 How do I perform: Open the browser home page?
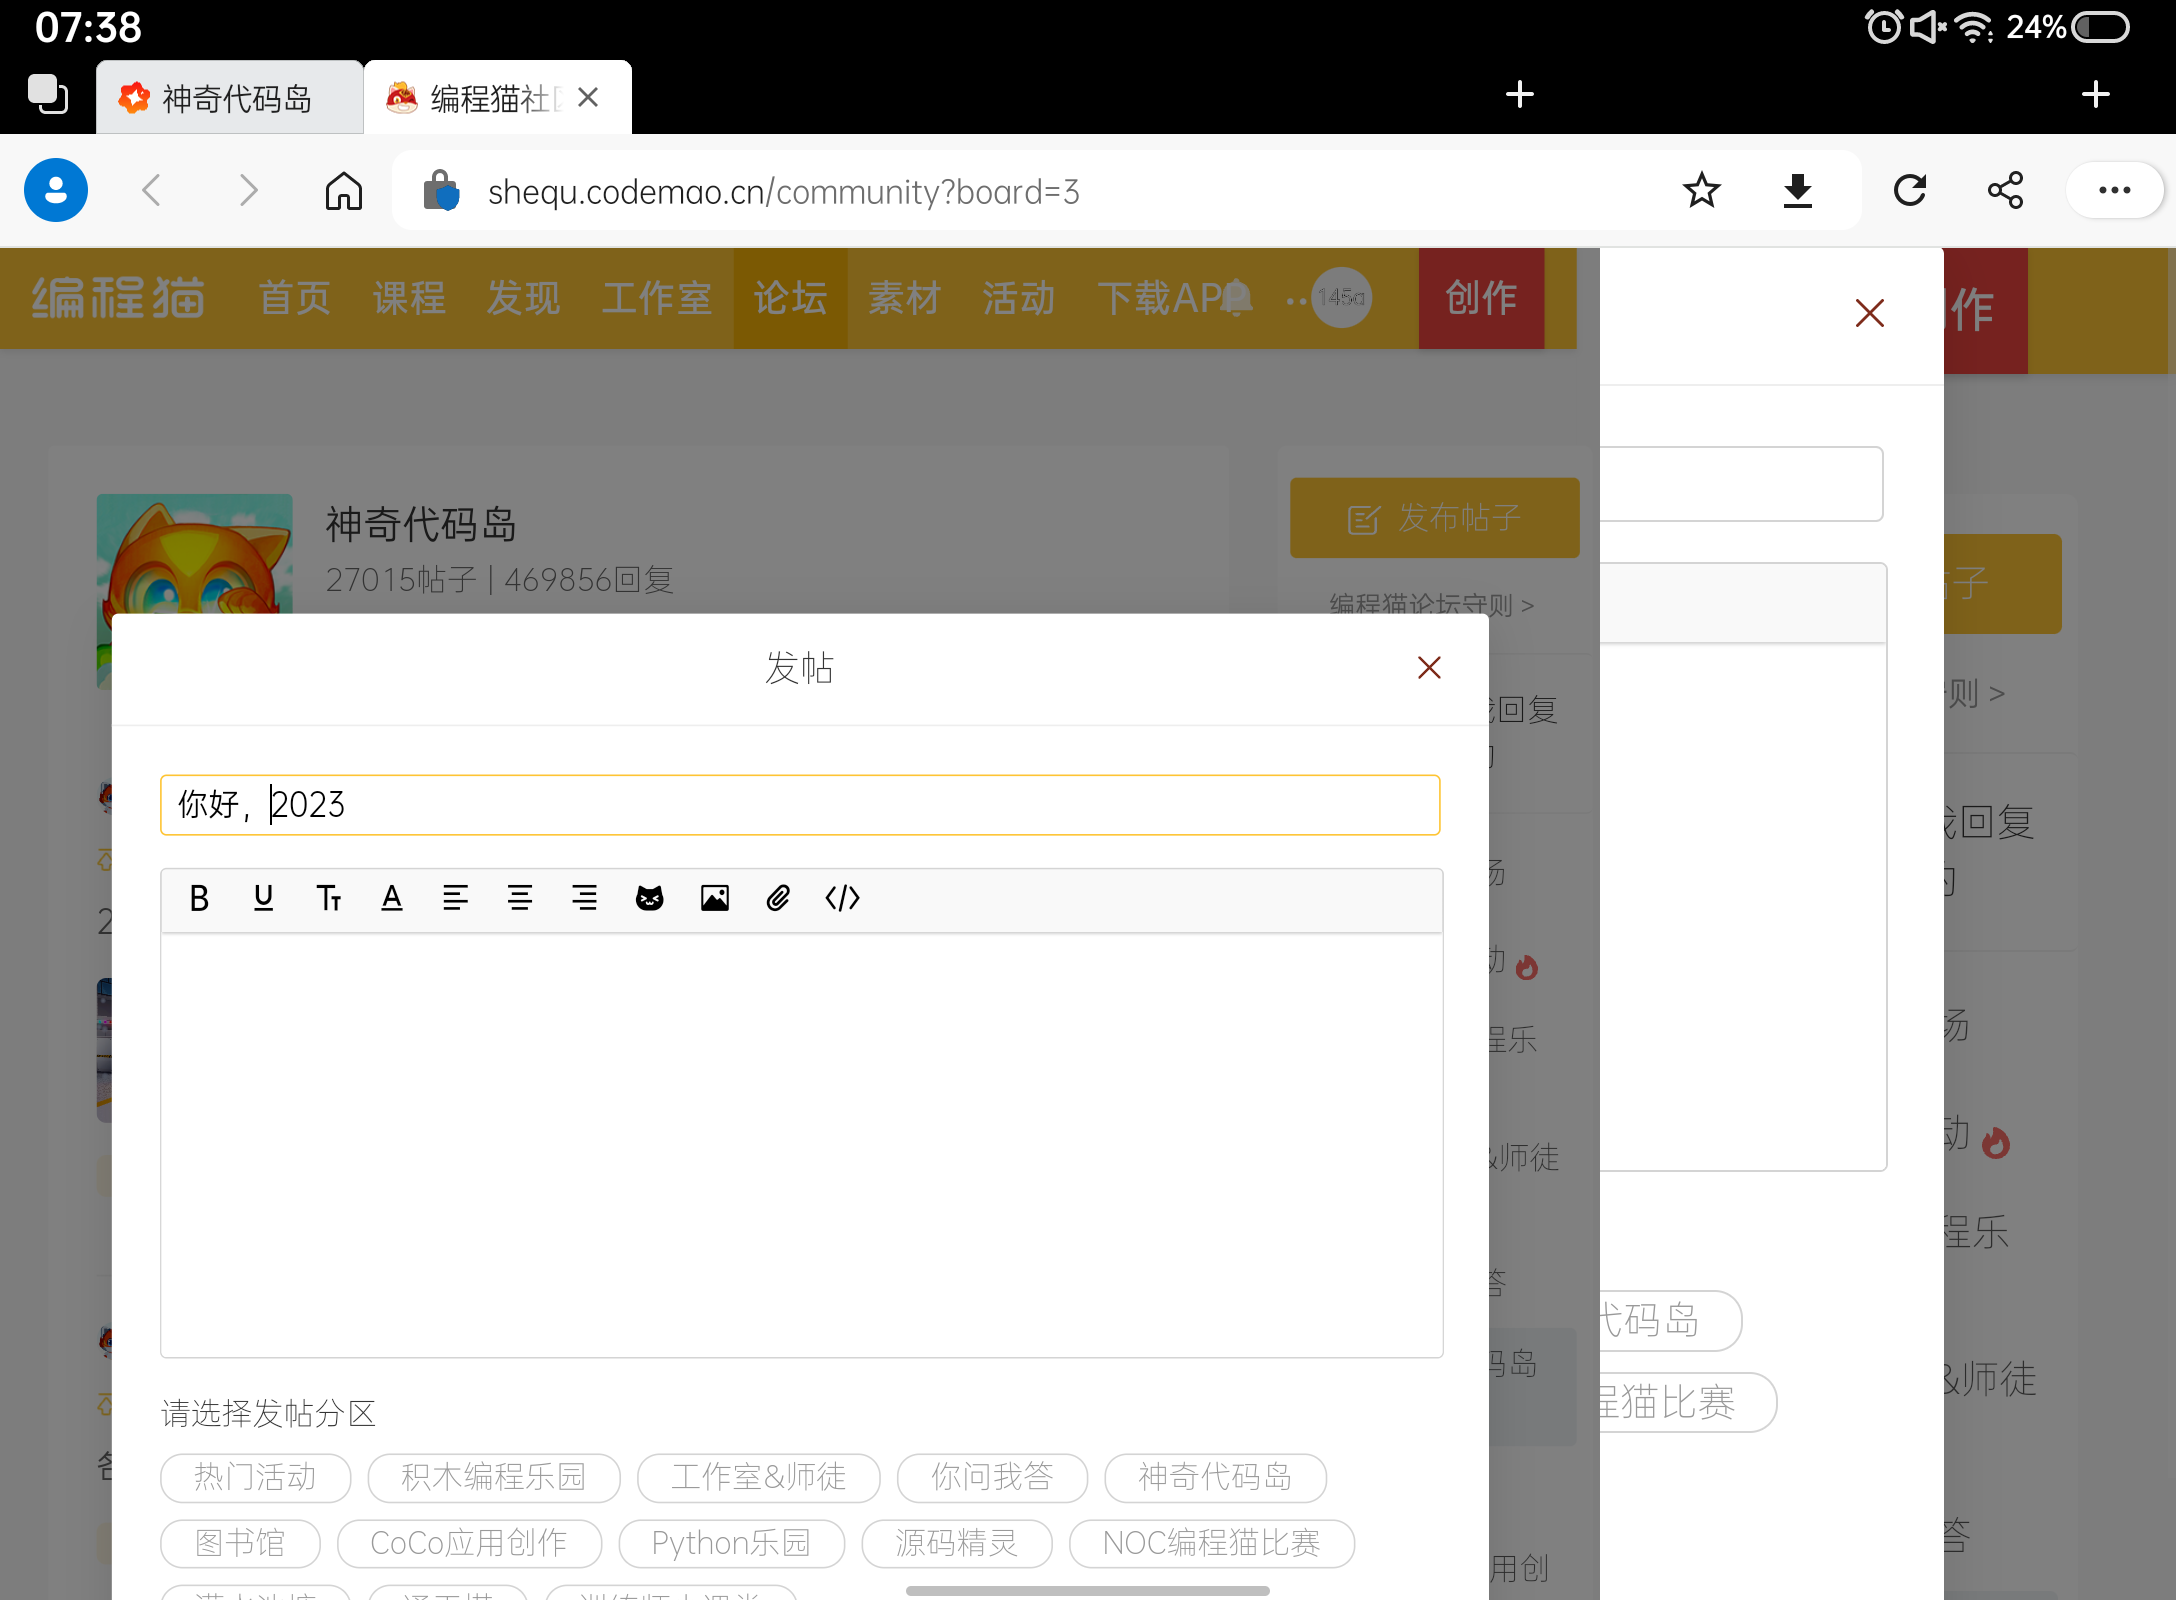coord(344,190)
